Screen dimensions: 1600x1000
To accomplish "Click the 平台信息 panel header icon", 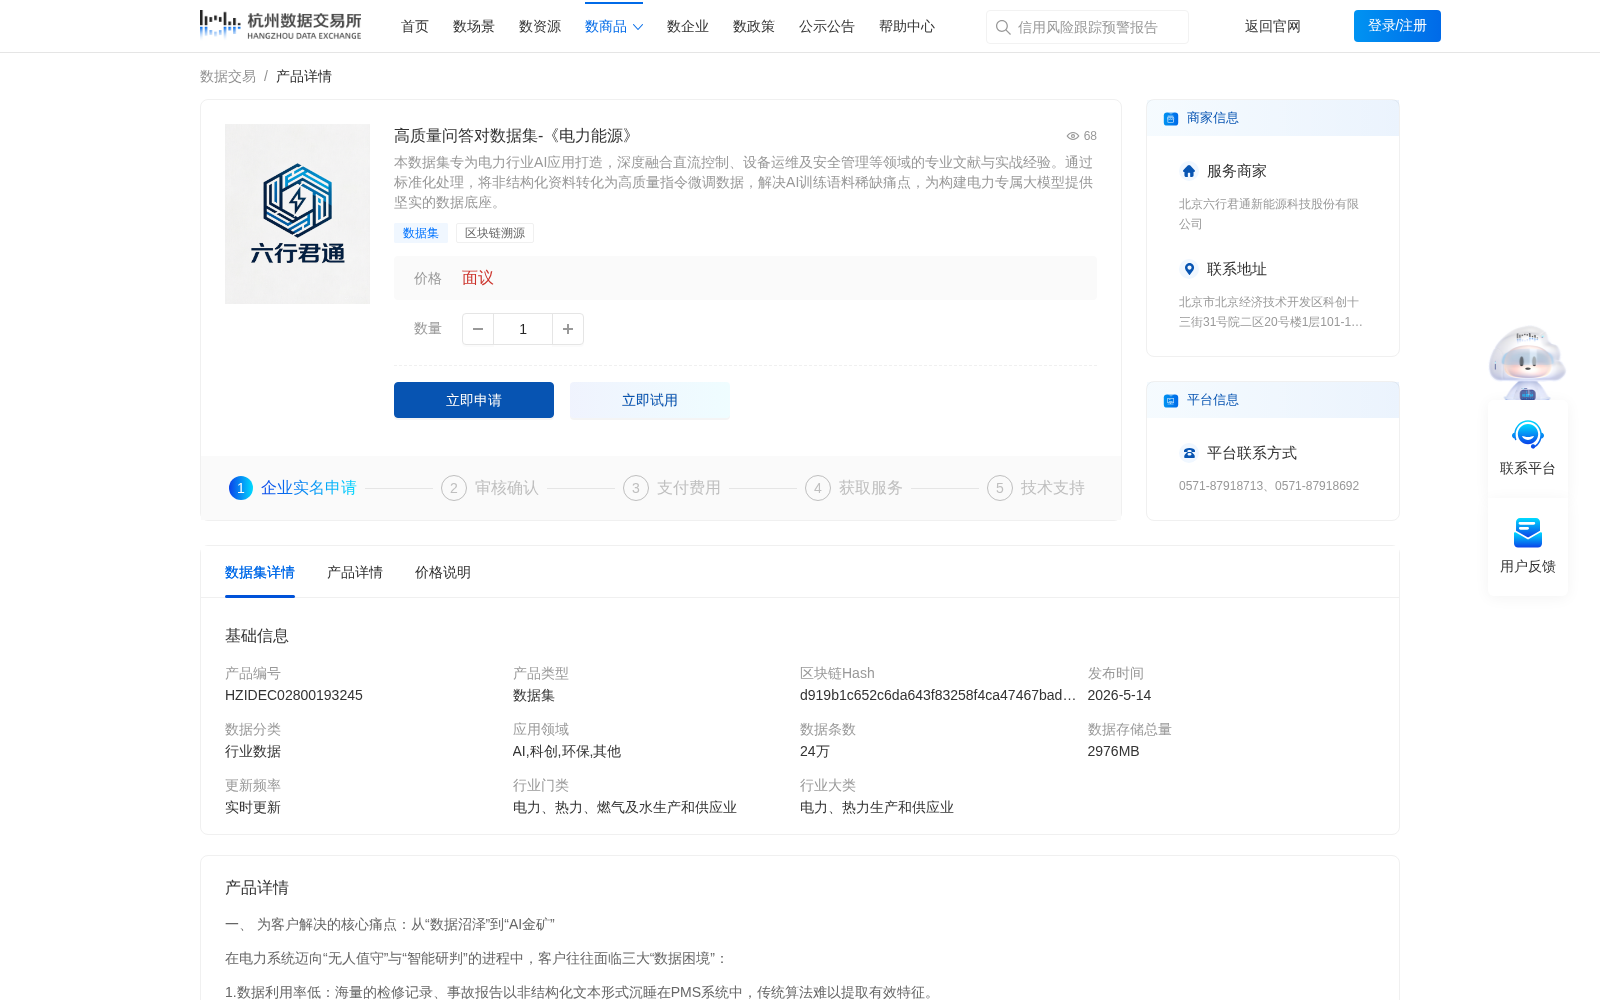I will point(1171,401).
